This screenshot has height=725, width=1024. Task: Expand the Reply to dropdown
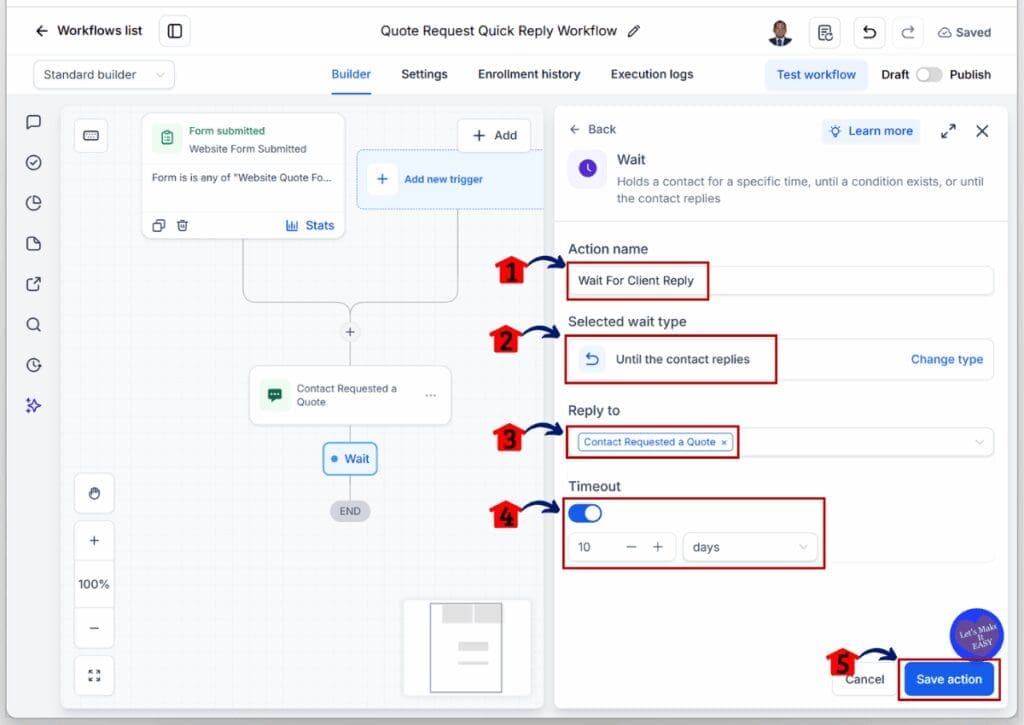point(979,442)
